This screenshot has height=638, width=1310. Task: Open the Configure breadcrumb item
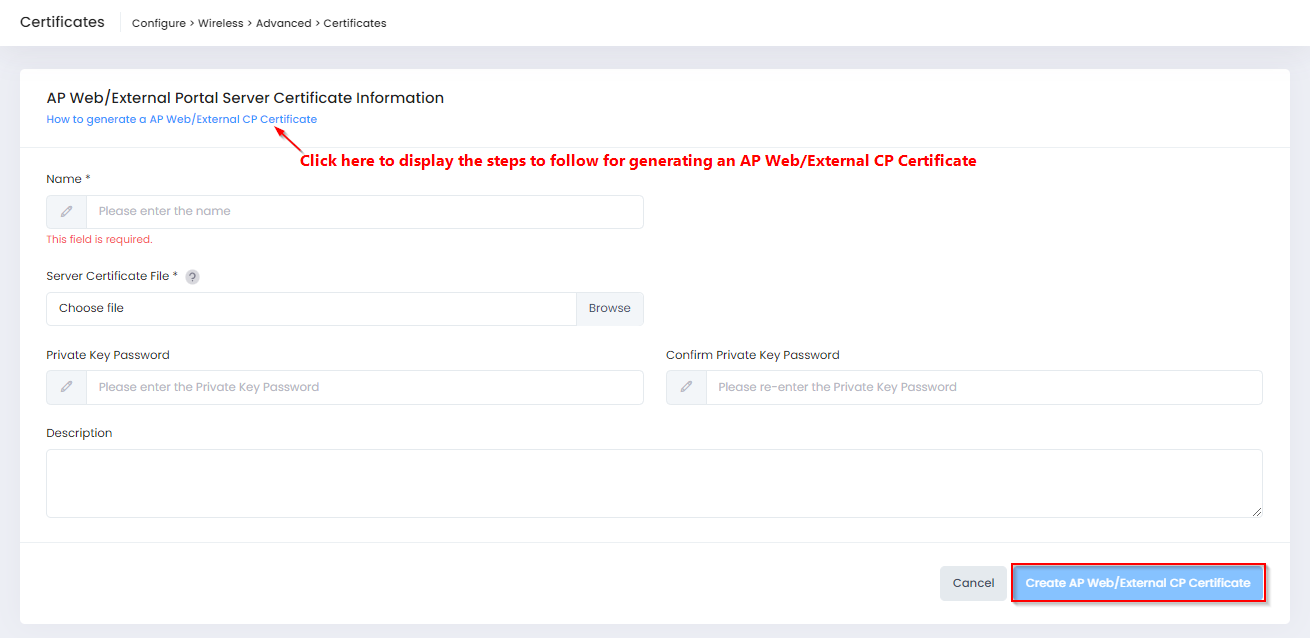pos(158,23)
